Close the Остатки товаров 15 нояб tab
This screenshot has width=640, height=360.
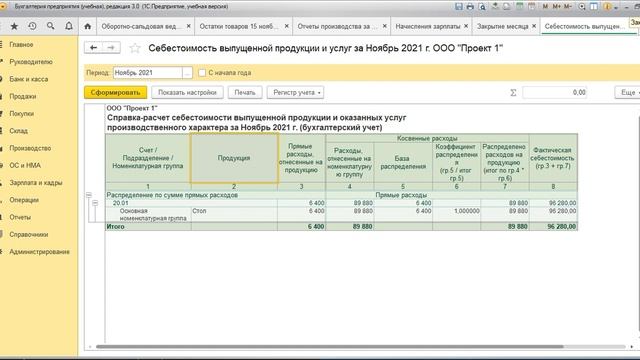pos(287,26)
